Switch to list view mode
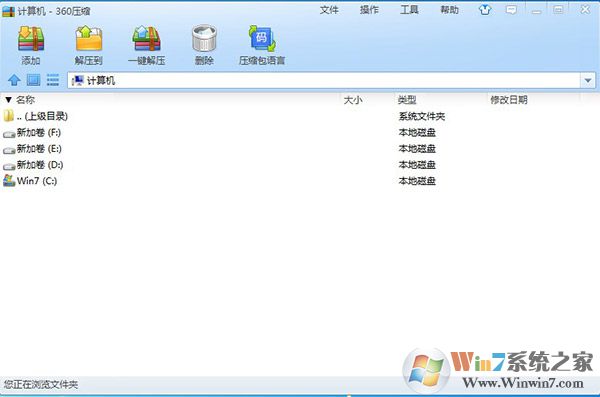 (x=53, y=80)
